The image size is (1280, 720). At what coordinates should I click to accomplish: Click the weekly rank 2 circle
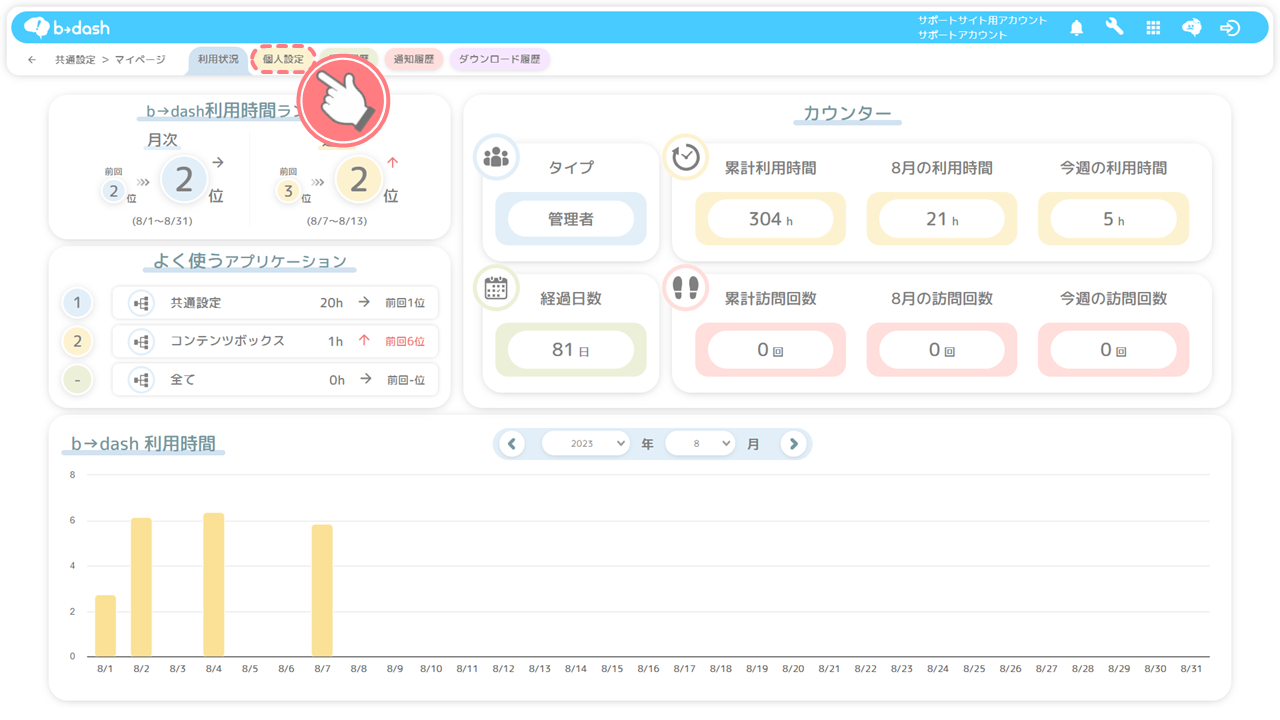pyautogui.click(x=359, y=180)
